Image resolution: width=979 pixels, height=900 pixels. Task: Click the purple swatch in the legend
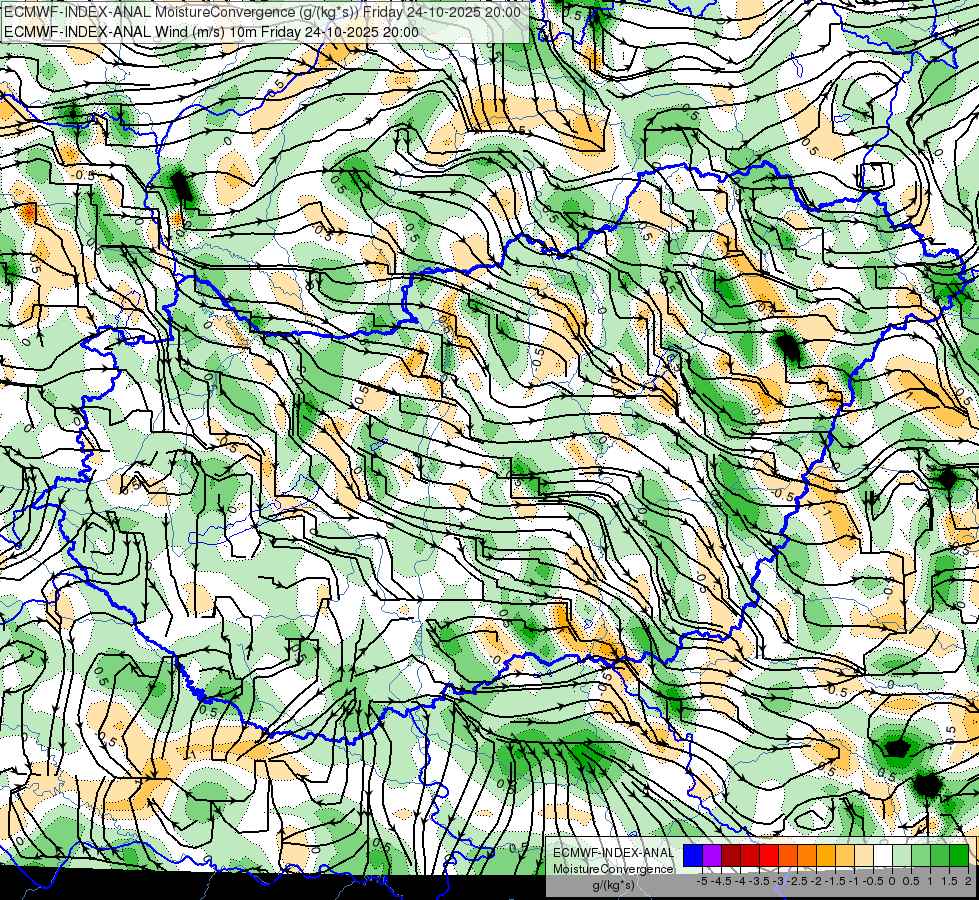tap(712, 856)
